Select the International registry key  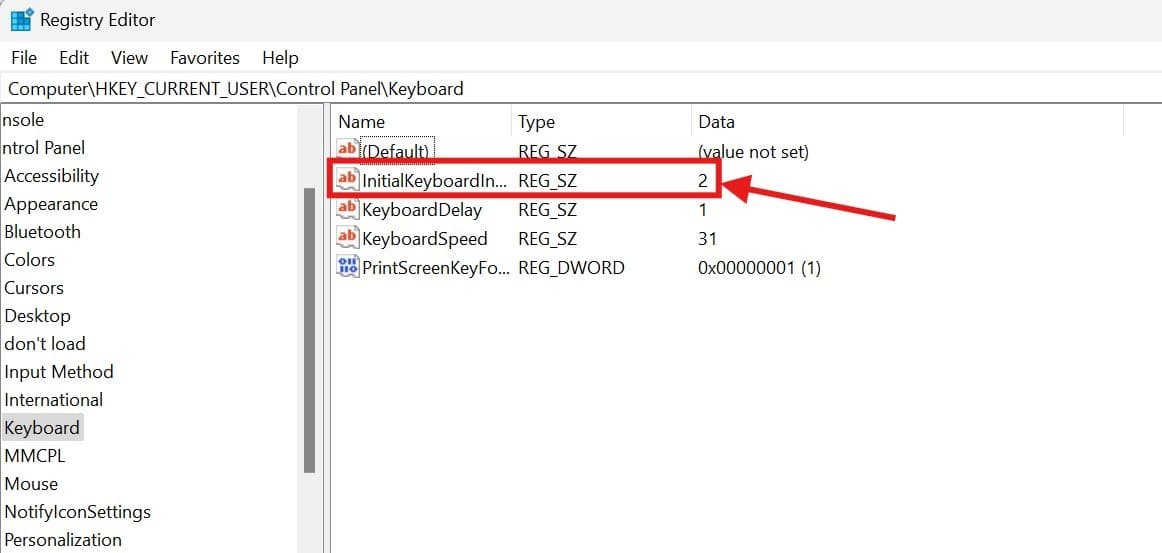[x=53, y=400]
